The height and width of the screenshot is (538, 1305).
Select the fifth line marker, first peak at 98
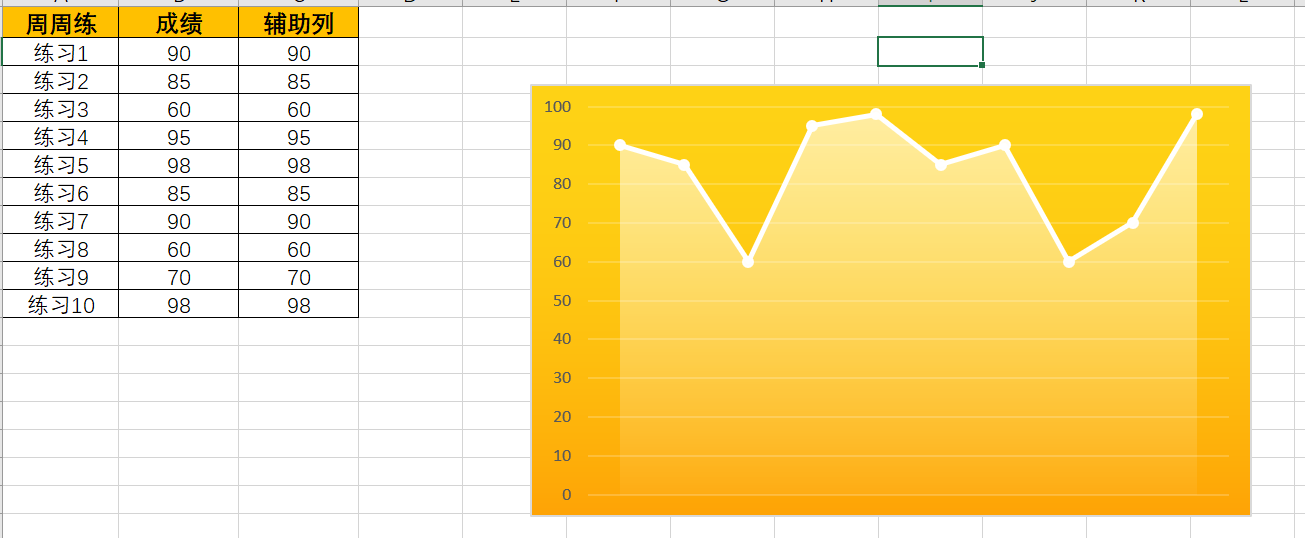(876, 114)
